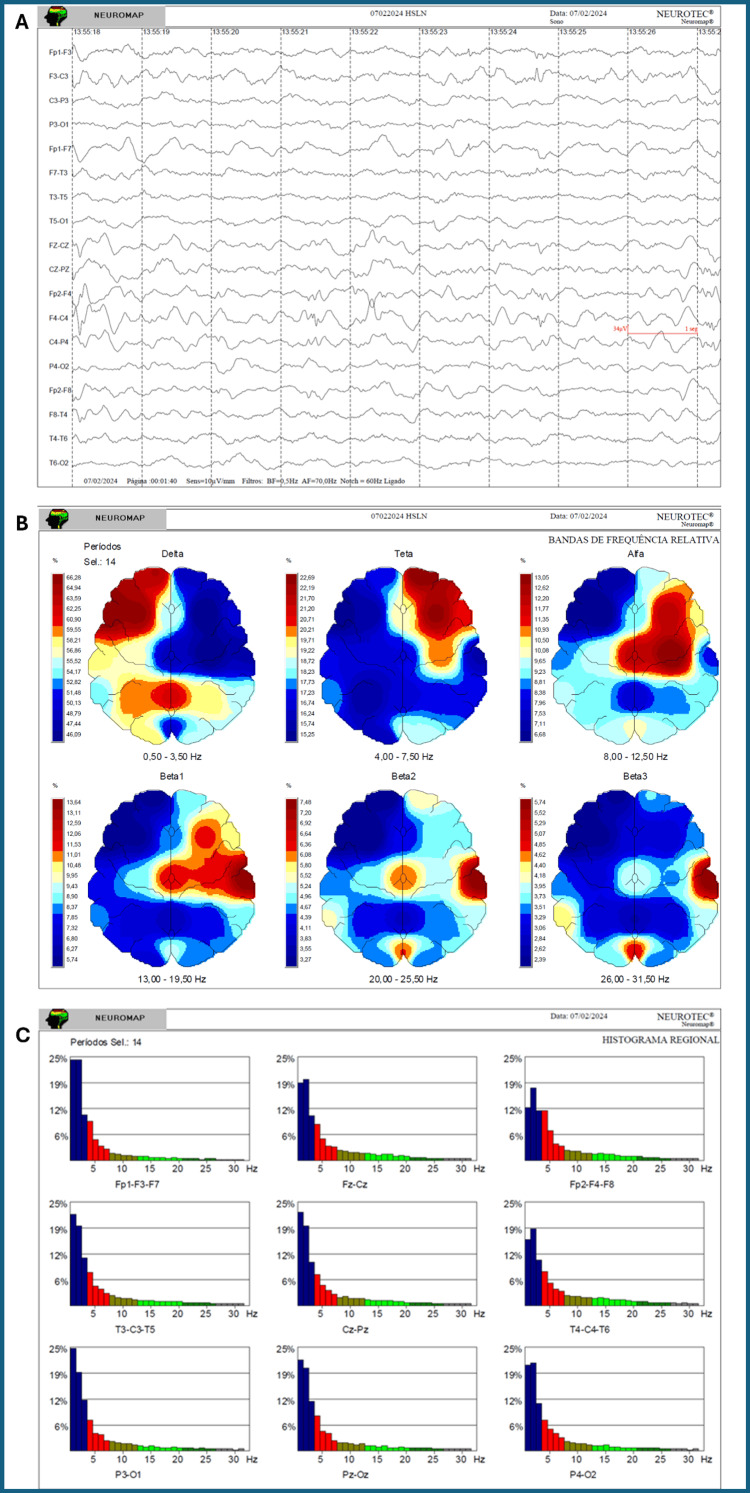The width and height of the screenshot is (750, 1493).
Task: Select the F8-T4 channel label
Action: (x=59, y=414)
